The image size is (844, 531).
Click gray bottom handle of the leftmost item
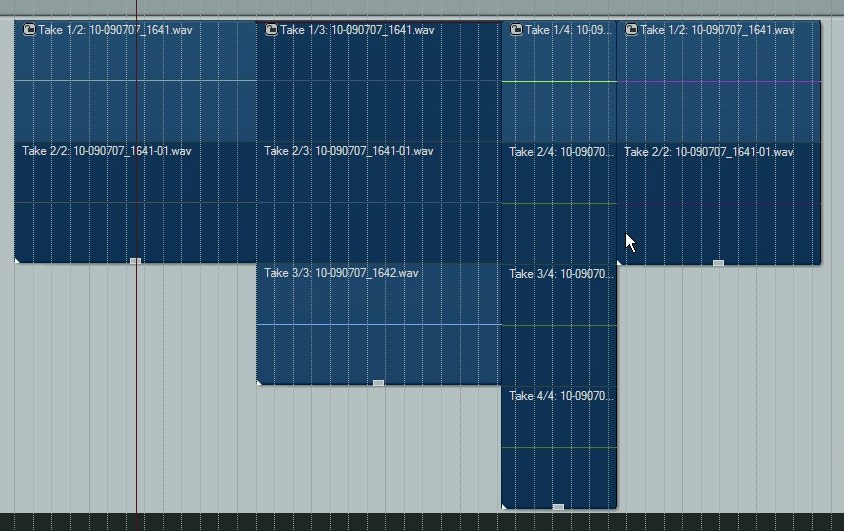135,261
